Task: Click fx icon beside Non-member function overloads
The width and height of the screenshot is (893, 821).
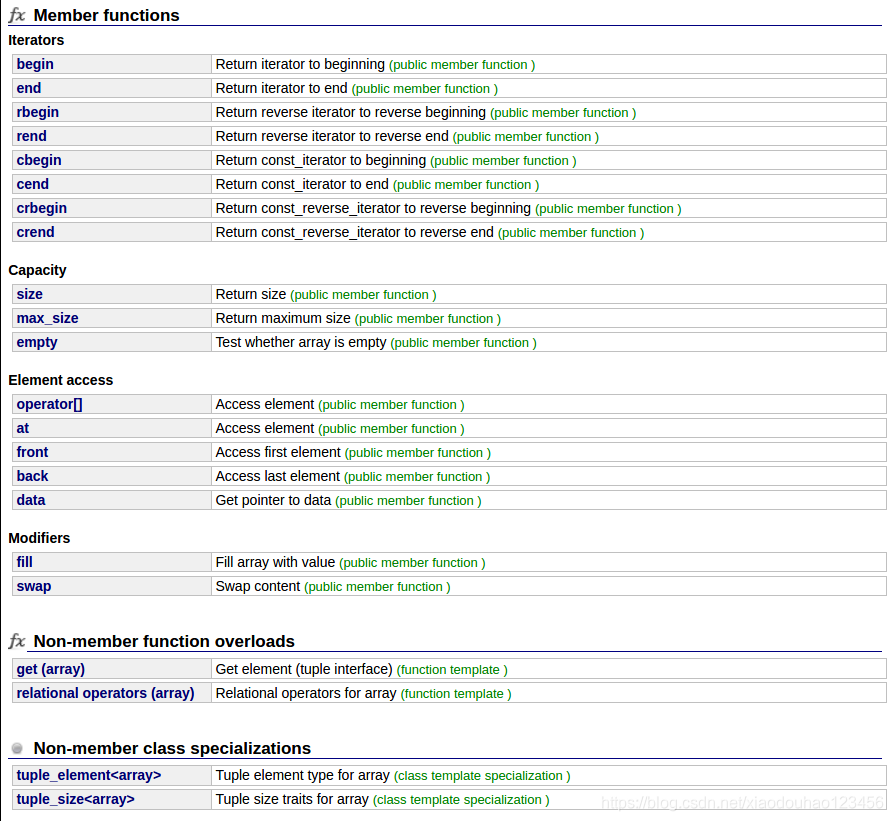Action: point(17,641)
